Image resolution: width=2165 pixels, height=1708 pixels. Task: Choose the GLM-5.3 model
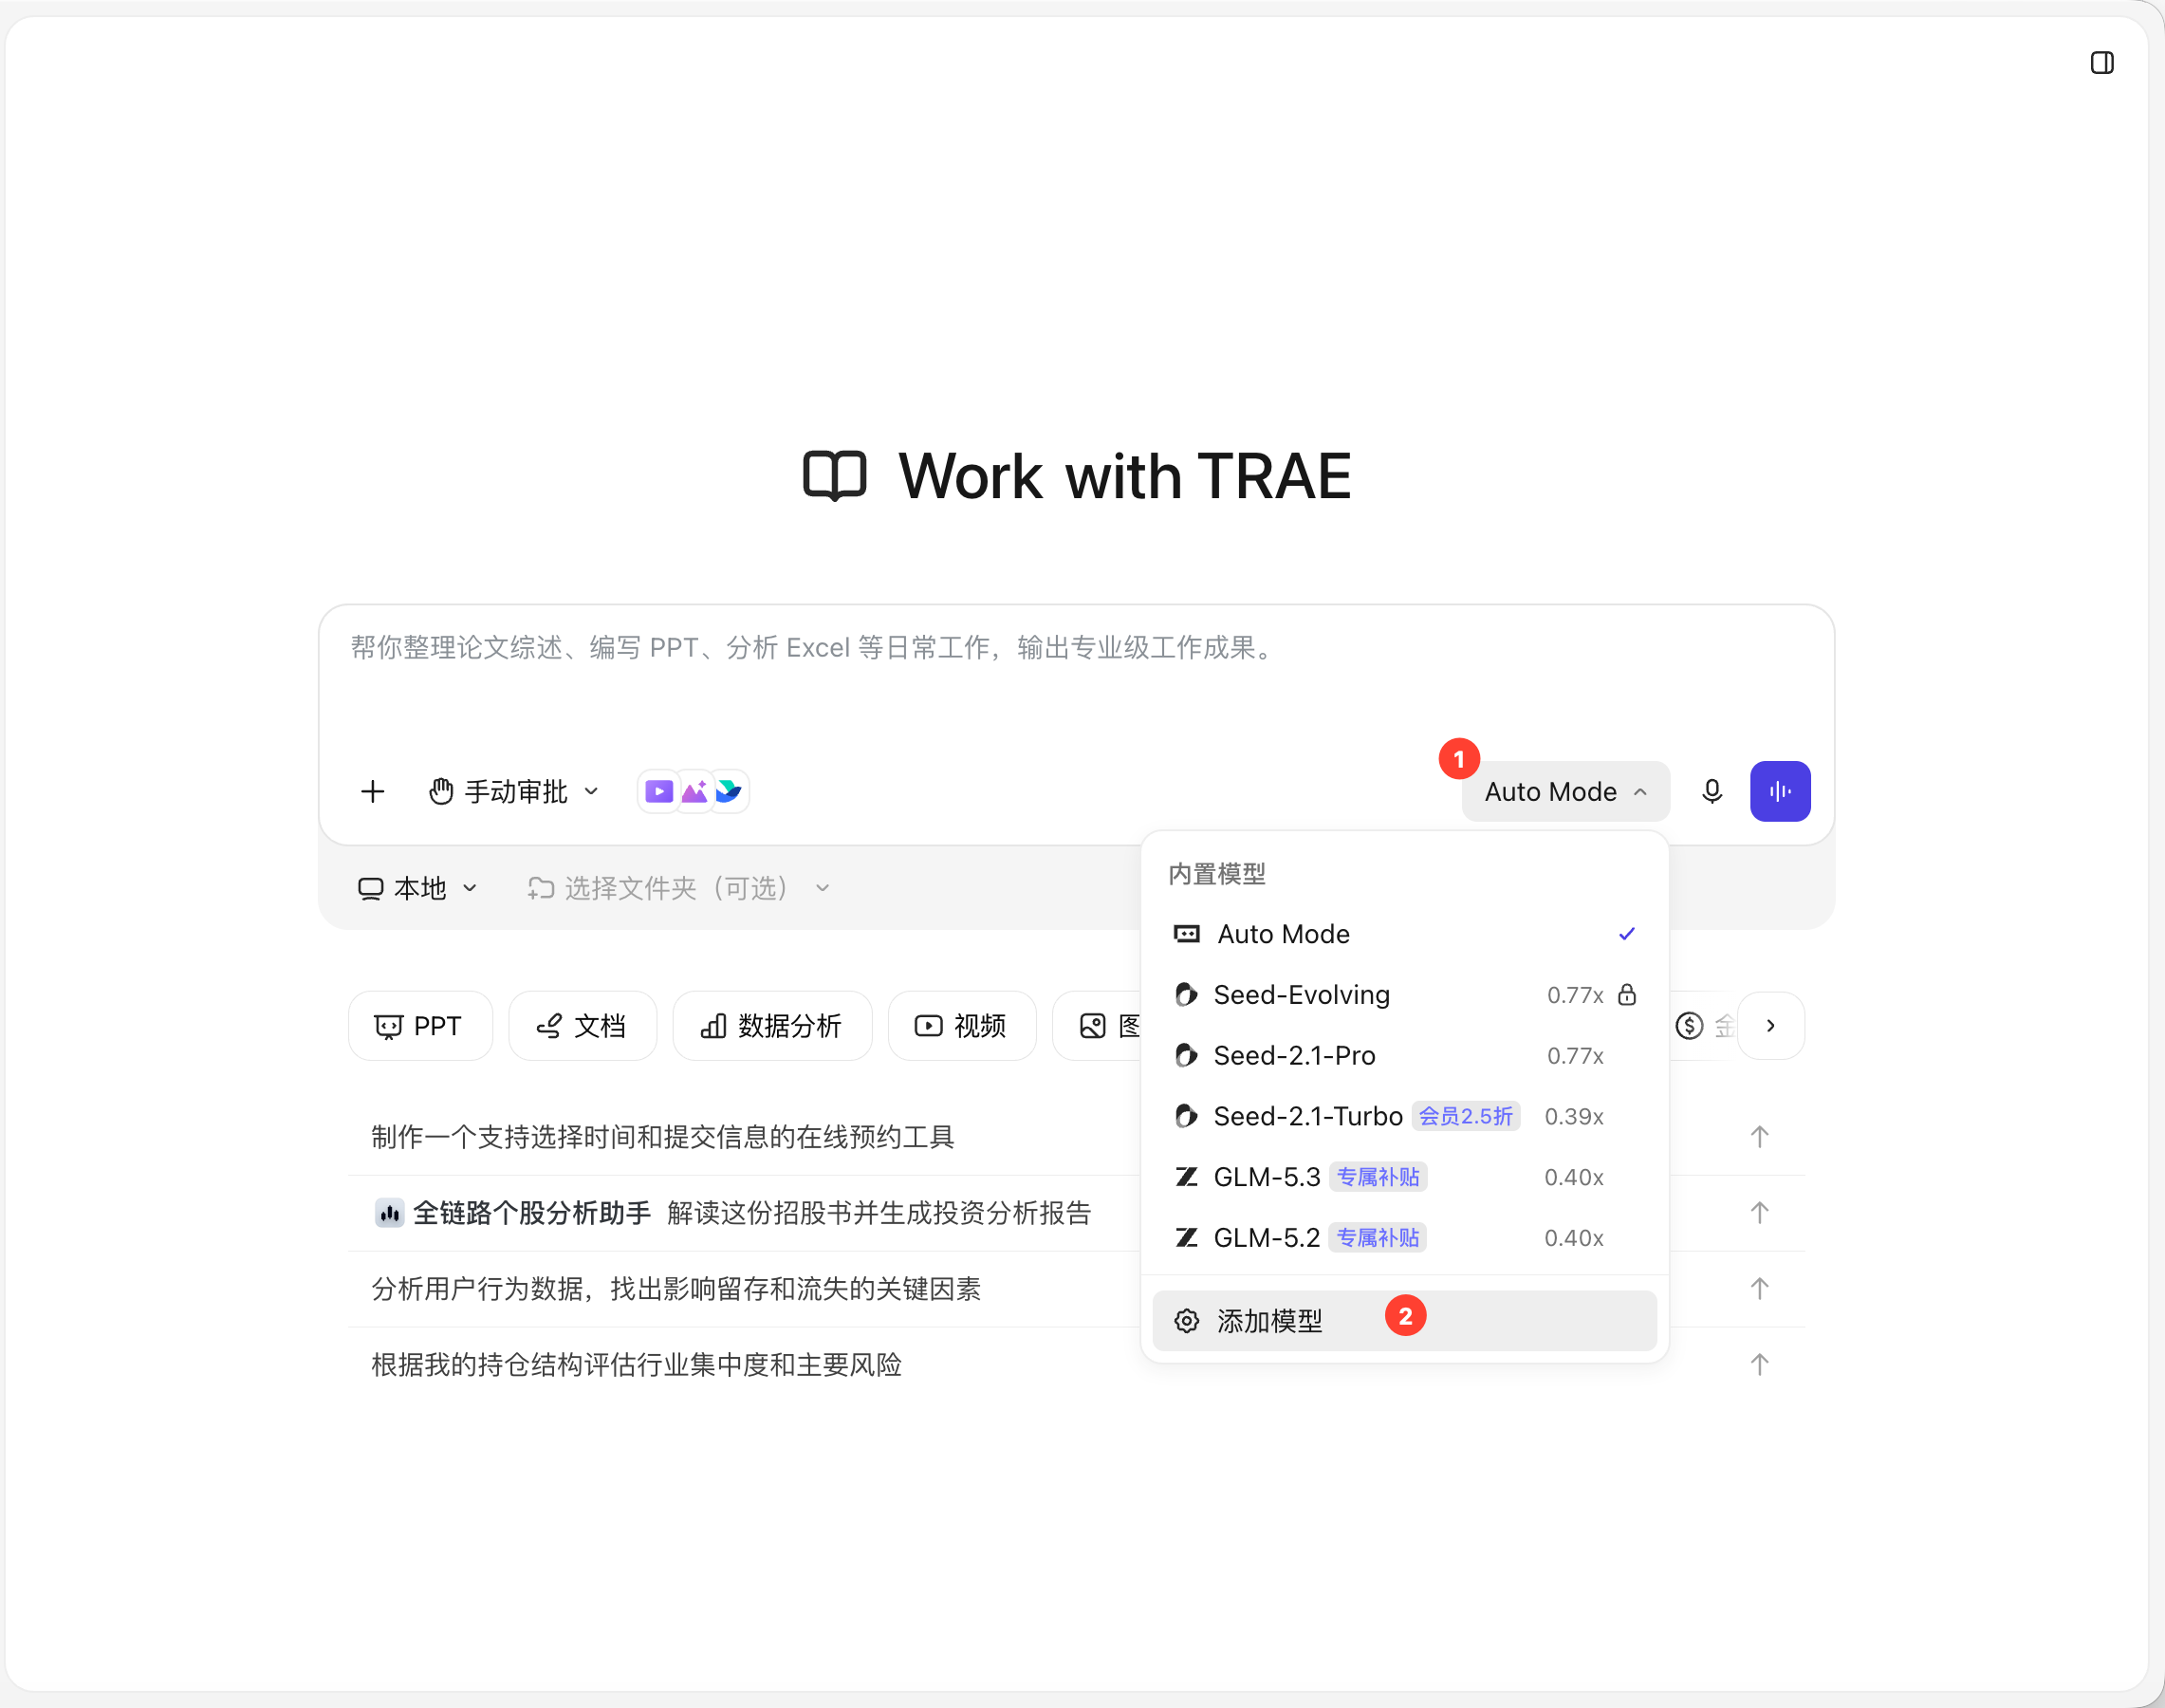pyautogui.click(x=1404, y=1178)
